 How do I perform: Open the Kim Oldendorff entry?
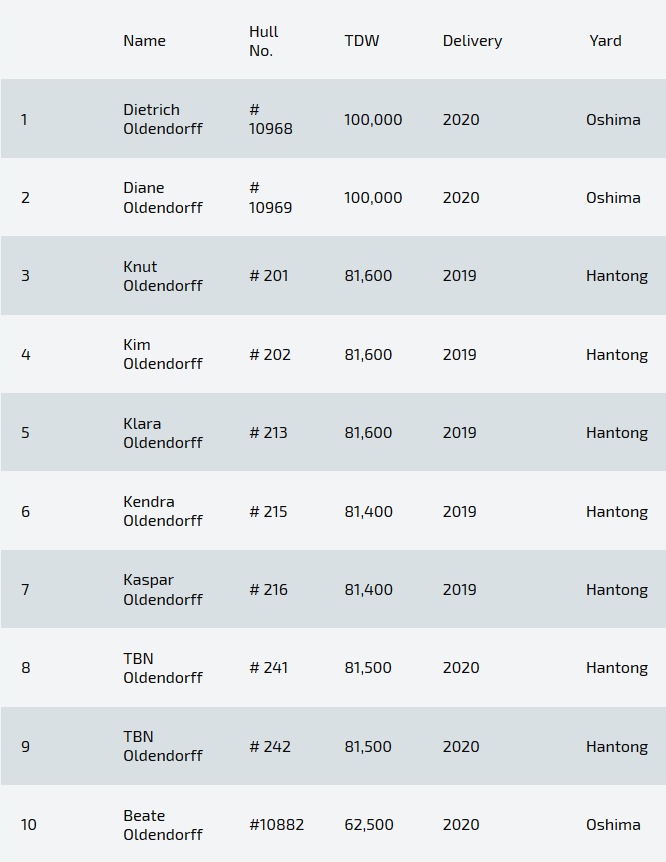pos(162,354)
